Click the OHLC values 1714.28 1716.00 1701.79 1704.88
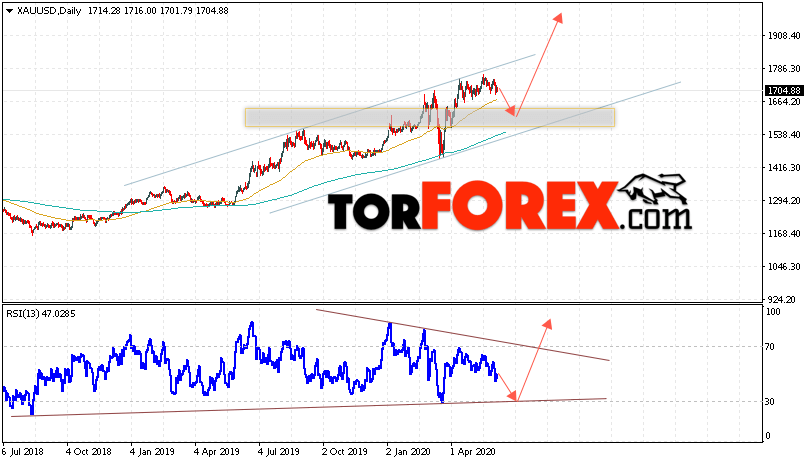The image size is (808, 463). point(158,11)
